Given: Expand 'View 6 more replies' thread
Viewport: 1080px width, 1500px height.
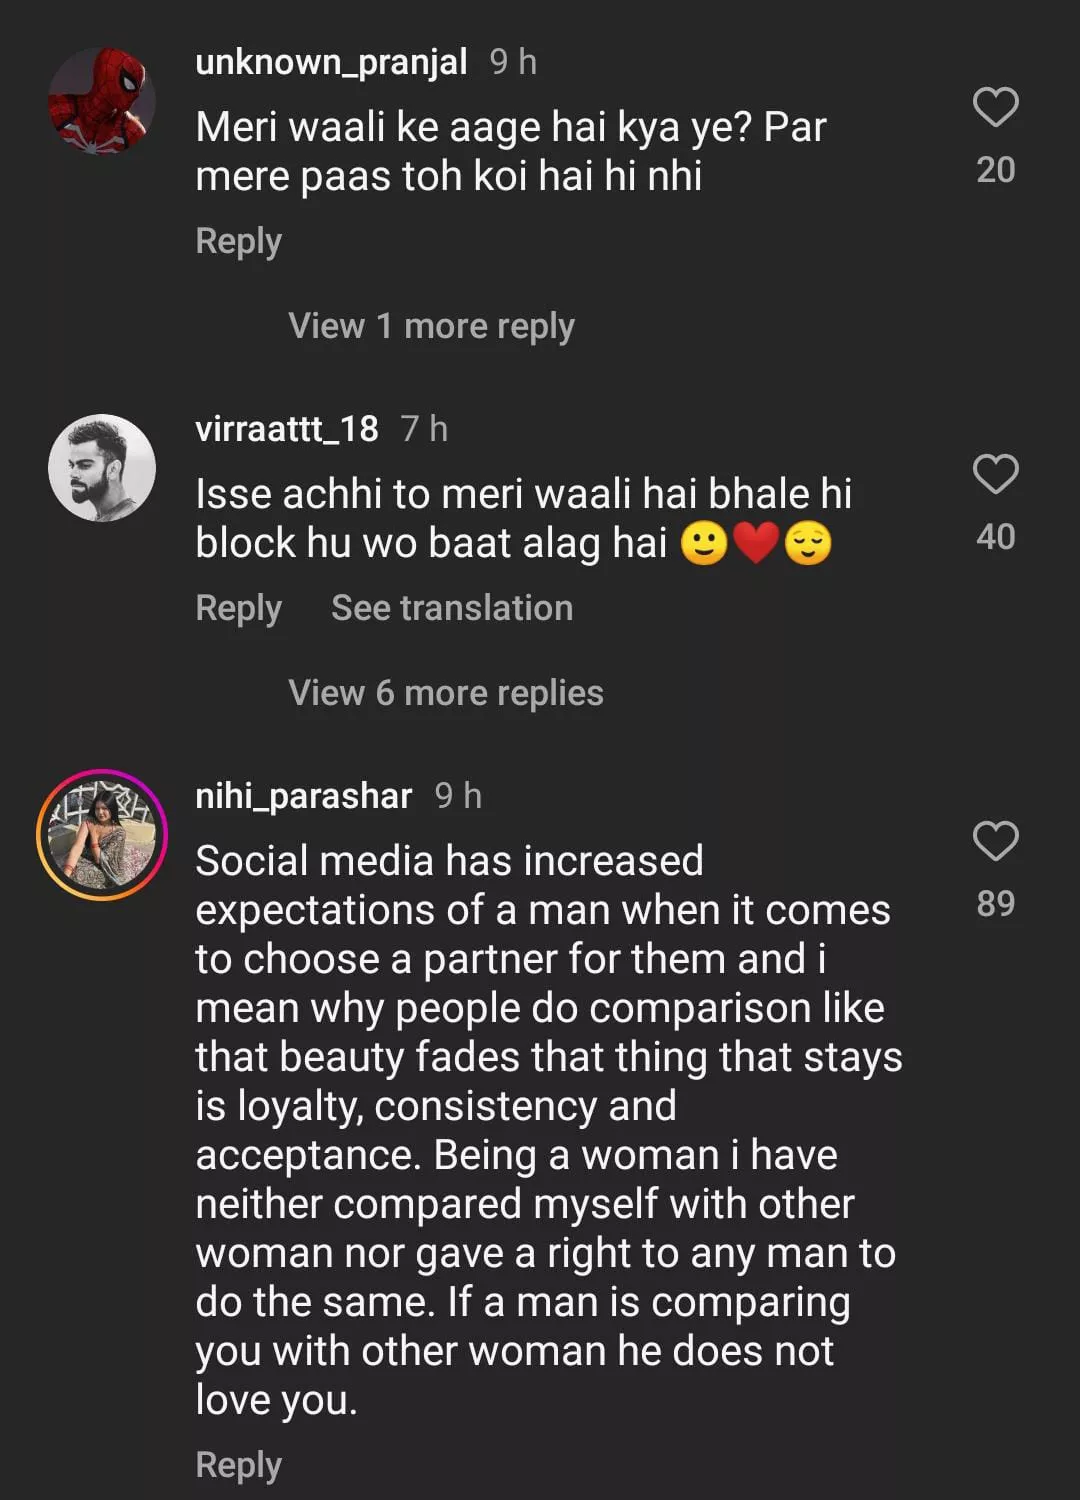Looking at the screenshot, I should tap(445, 693).
